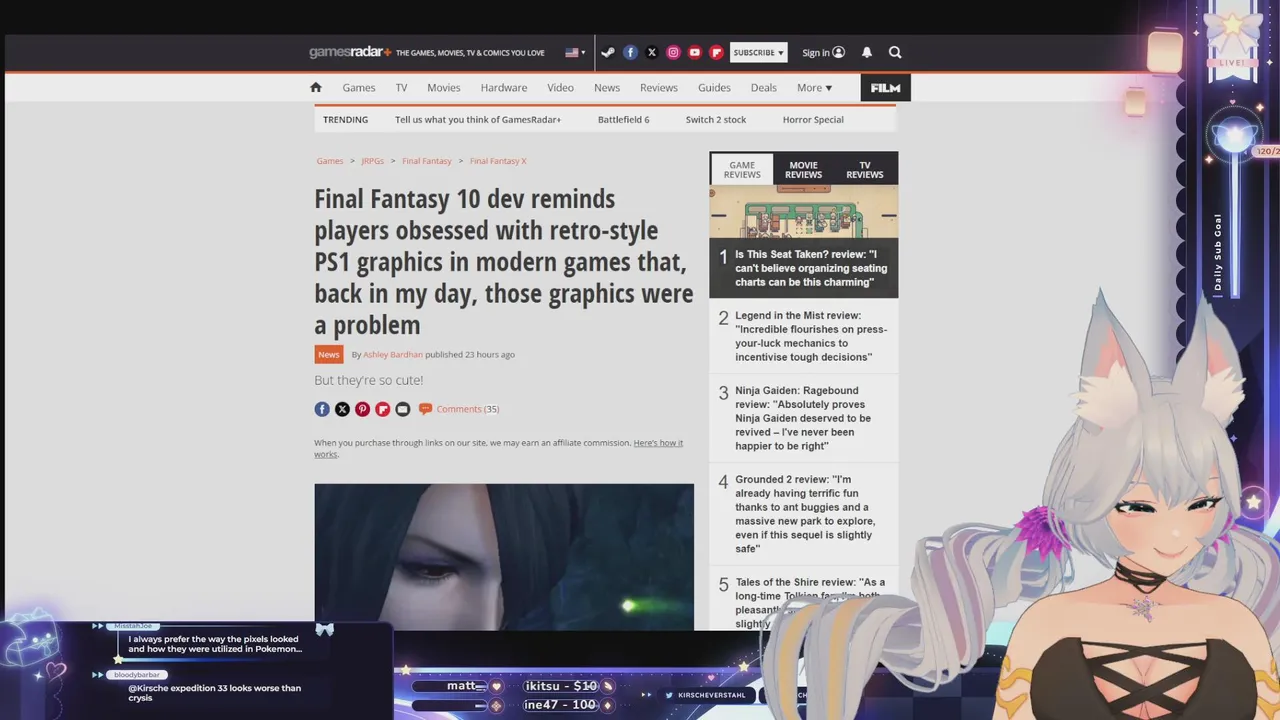Image resolution: width=1280 pixels, height=720 pixels.
Task: Open the Video menu item
Action: 560,87
